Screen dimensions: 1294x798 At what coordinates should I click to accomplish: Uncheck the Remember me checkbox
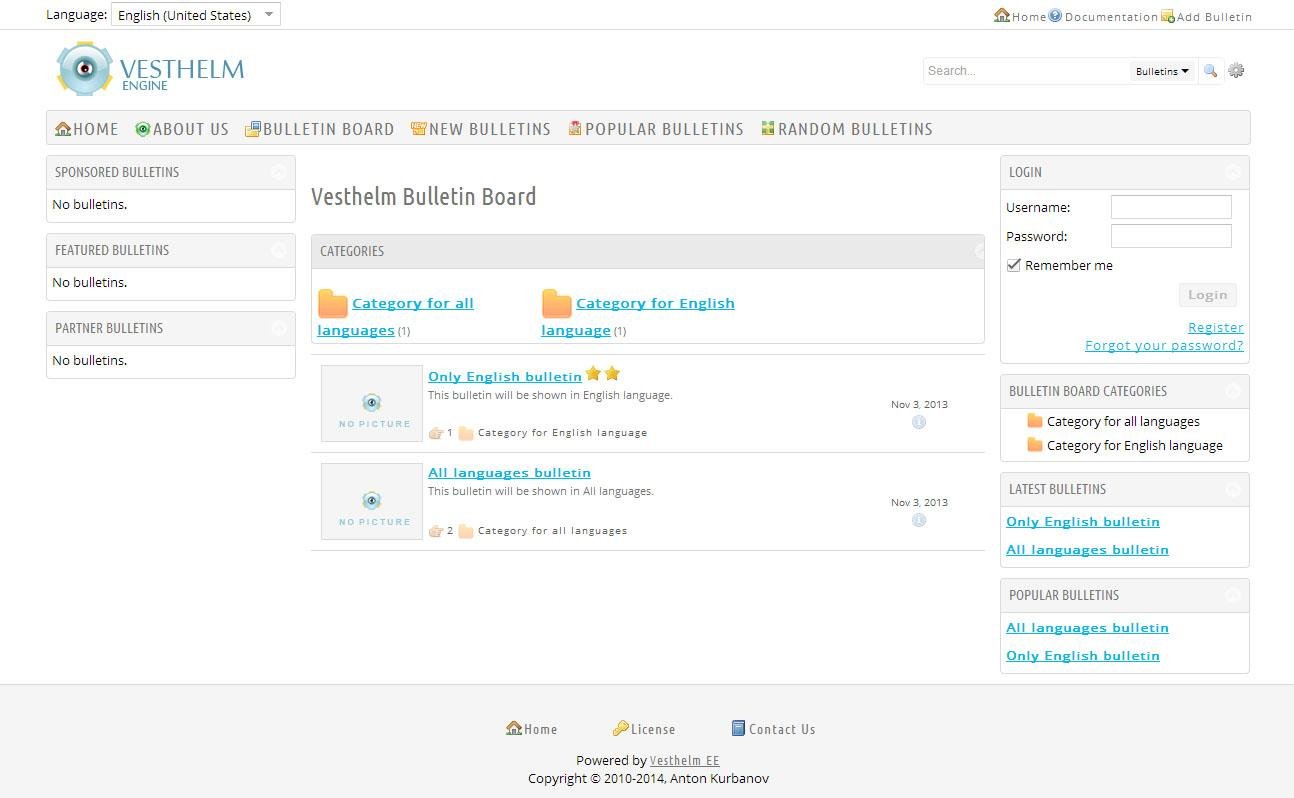click(1013, 264)
